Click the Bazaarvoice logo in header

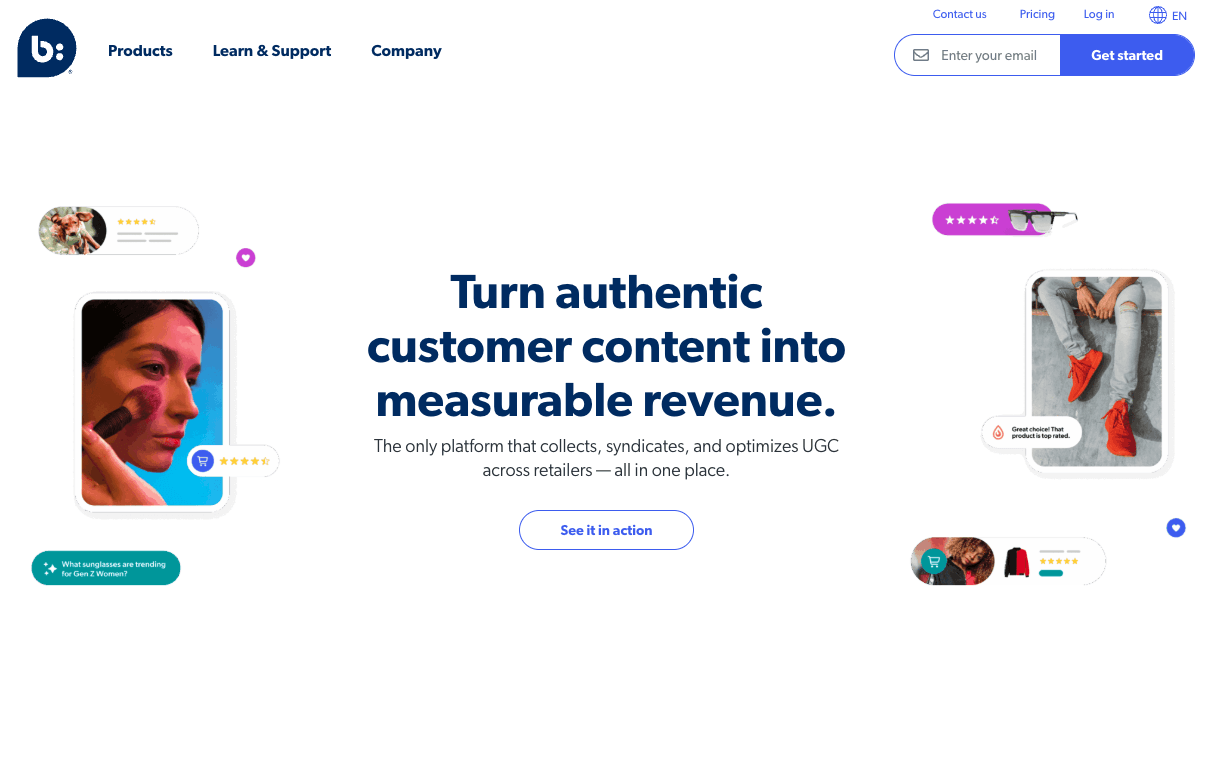click(46, 48)
